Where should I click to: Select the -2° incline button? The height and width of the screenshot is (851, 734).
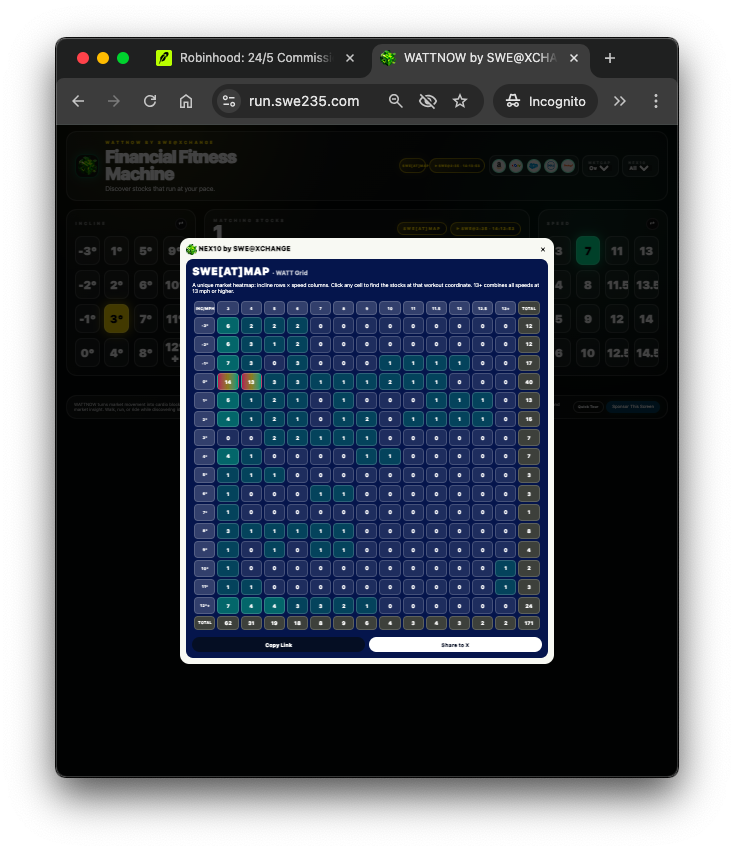click(x=87, y=285)
